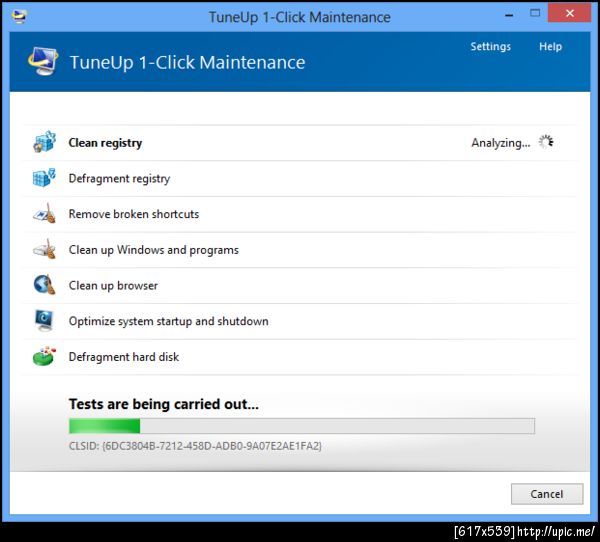
Task: Select Clean up Windows and programs text
Action: click(154, 250)
